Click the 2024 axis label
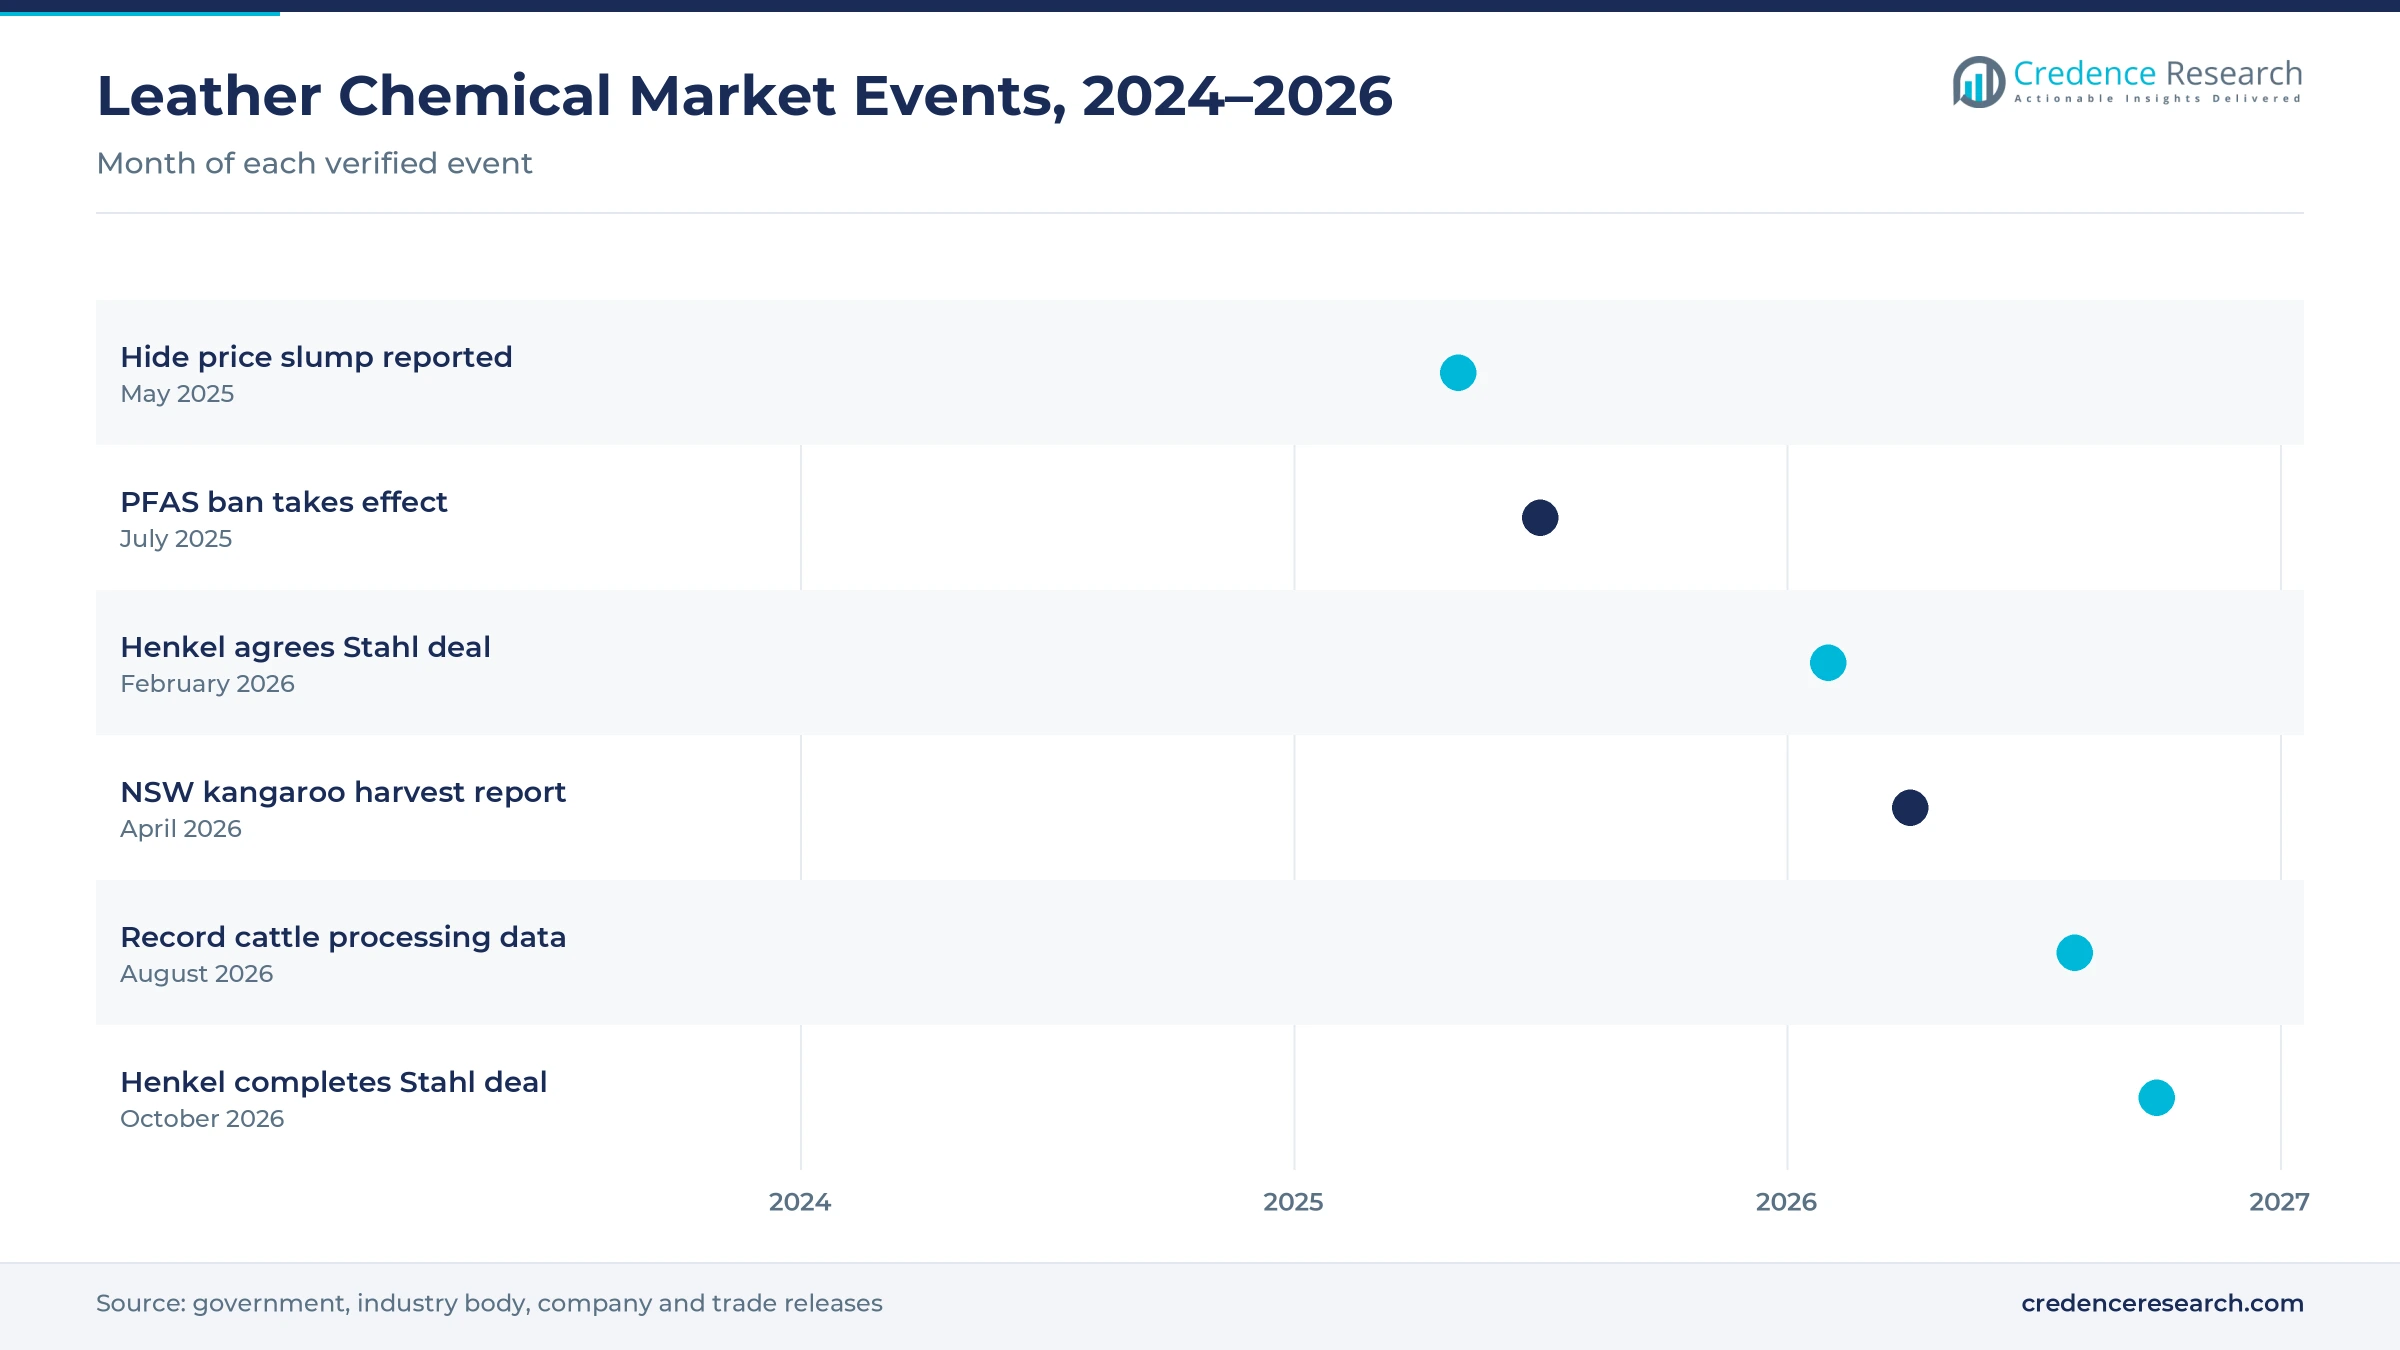The width and height of the screenshot is (2400, 1350). point(800,1202)
